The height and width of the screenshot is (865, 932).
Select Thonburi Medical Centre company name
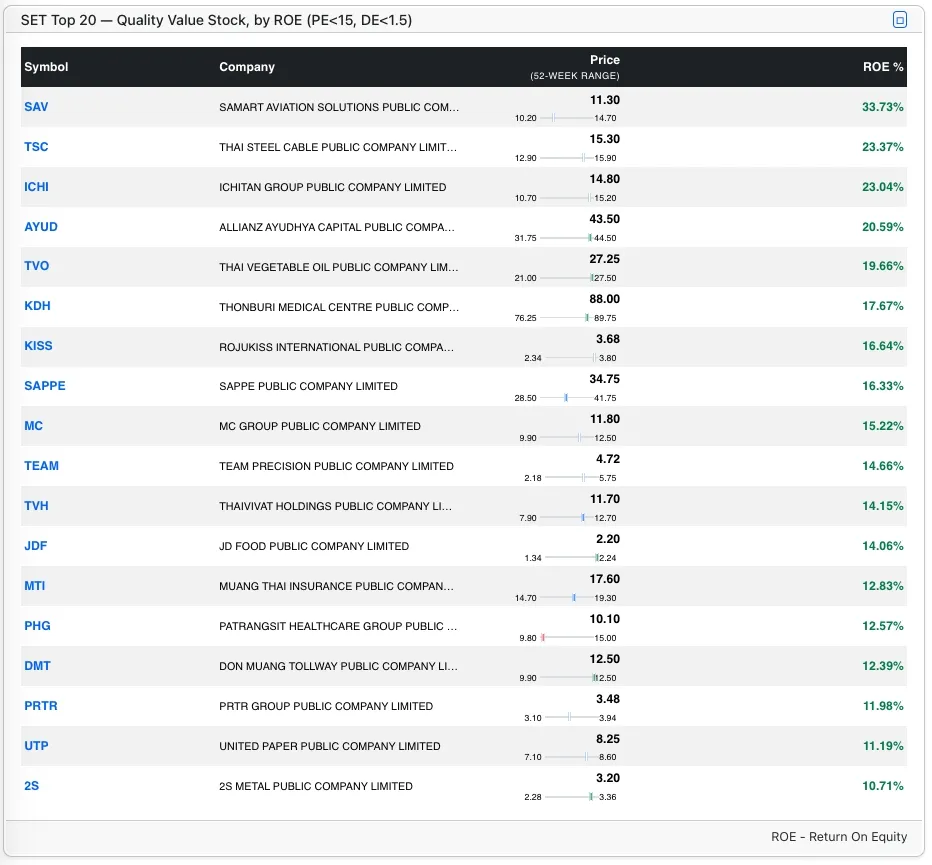pyautogui.click(x=339, y=307)
